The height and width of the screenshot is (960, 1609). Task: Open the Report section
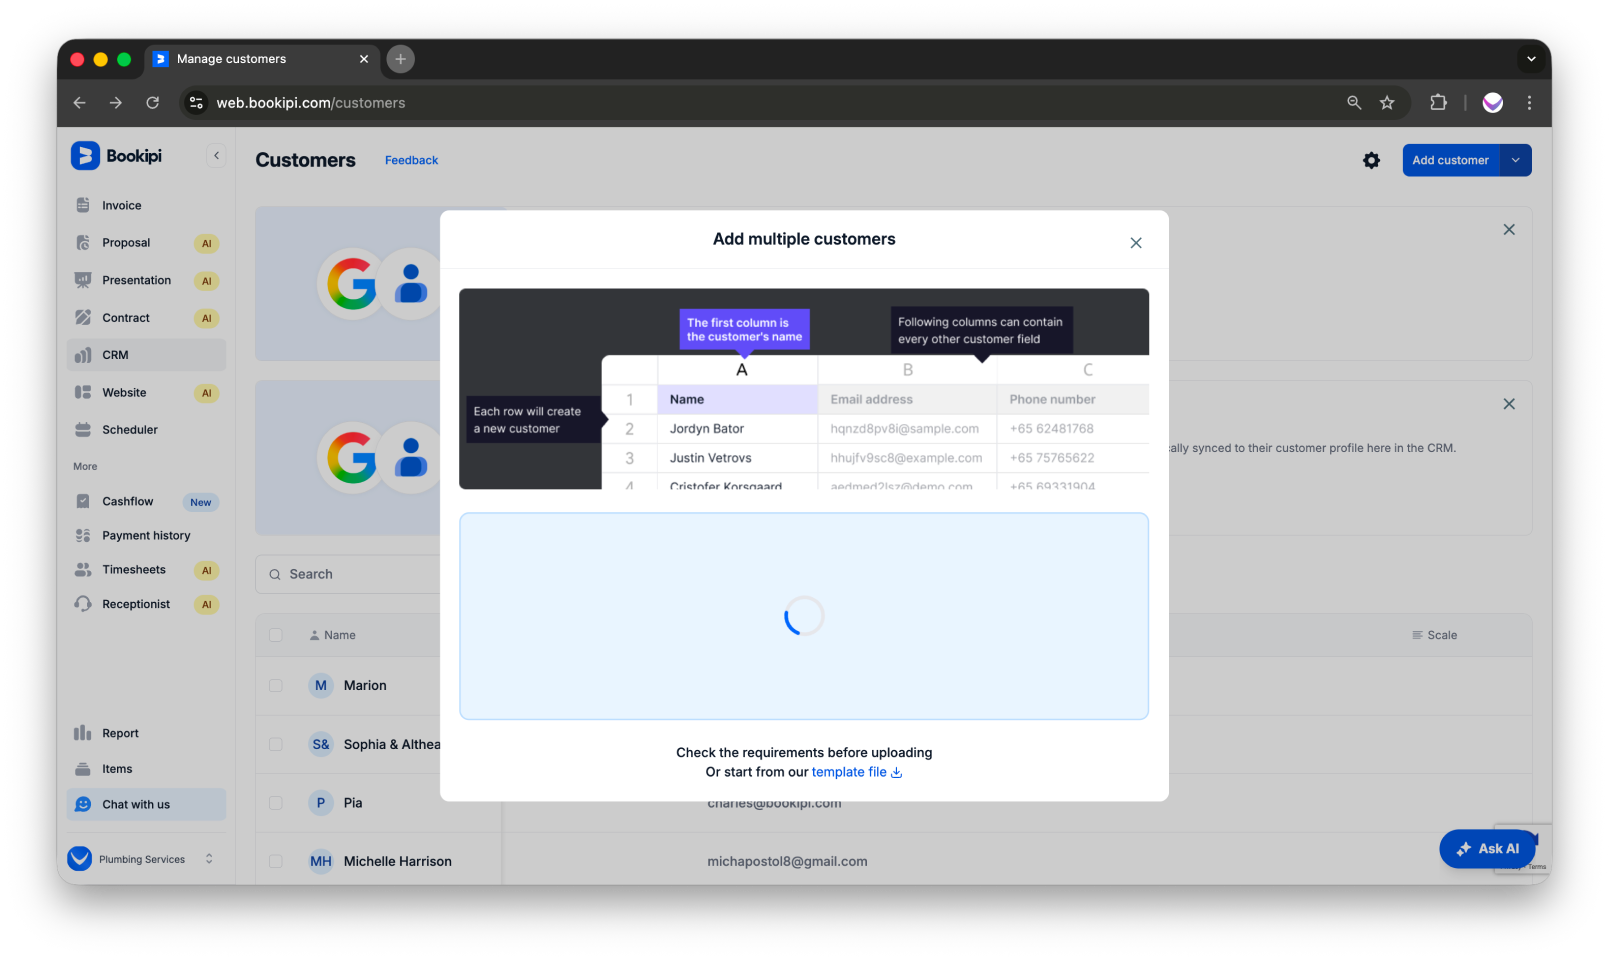118,732
